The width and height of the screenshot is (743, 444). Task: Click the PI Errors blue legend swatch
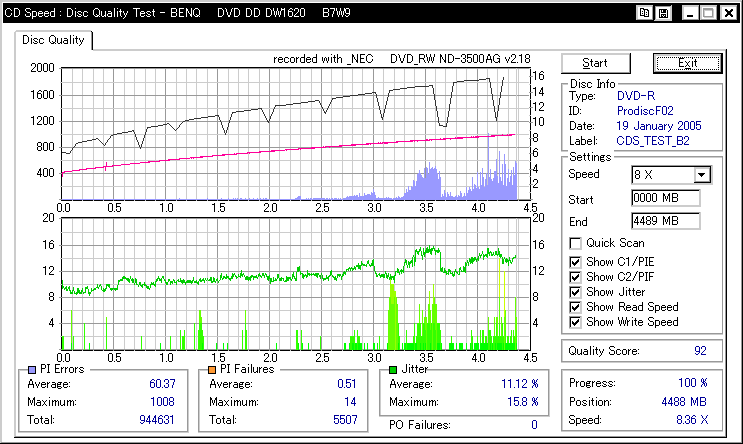point(32,370)
